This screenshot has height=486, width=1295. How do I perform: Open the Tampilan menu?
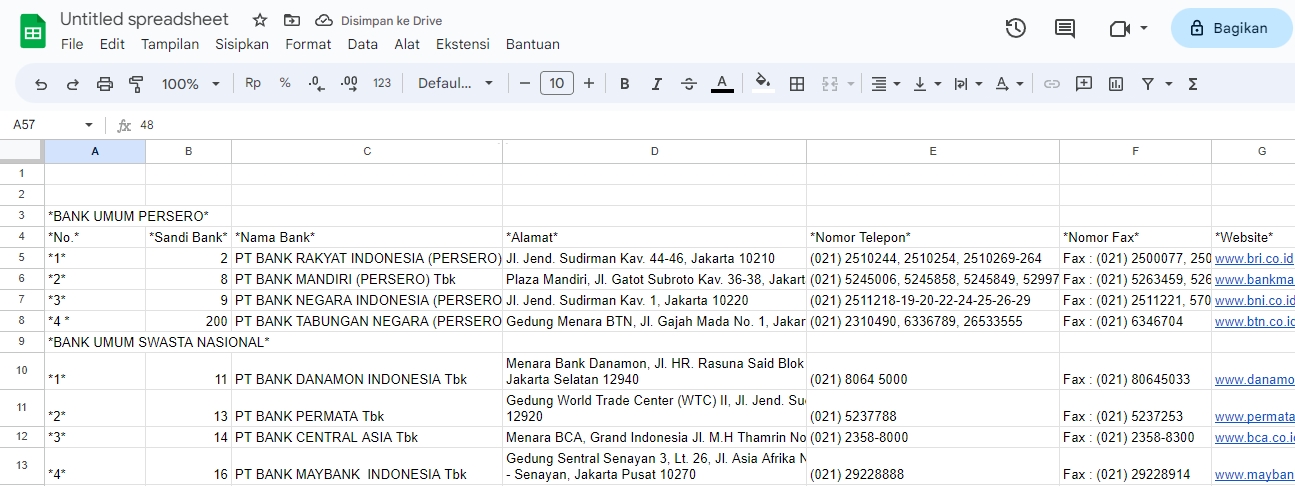(x=170, y=44)
